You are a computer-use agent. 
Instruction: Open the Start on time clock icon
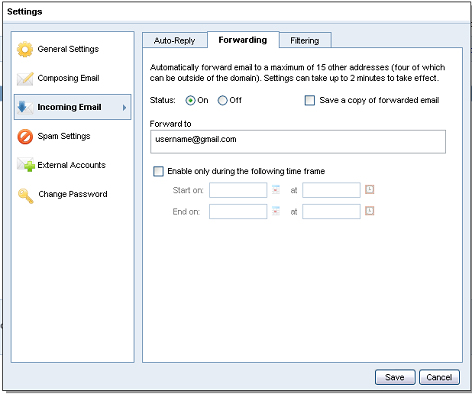pos(369,189)
